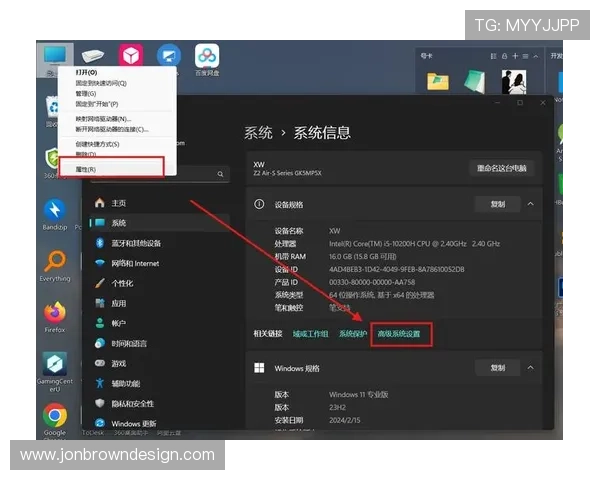Click the plus icon in the desktop widget header
The height and width of the screenshot is (480, 600).
[515, 56]
